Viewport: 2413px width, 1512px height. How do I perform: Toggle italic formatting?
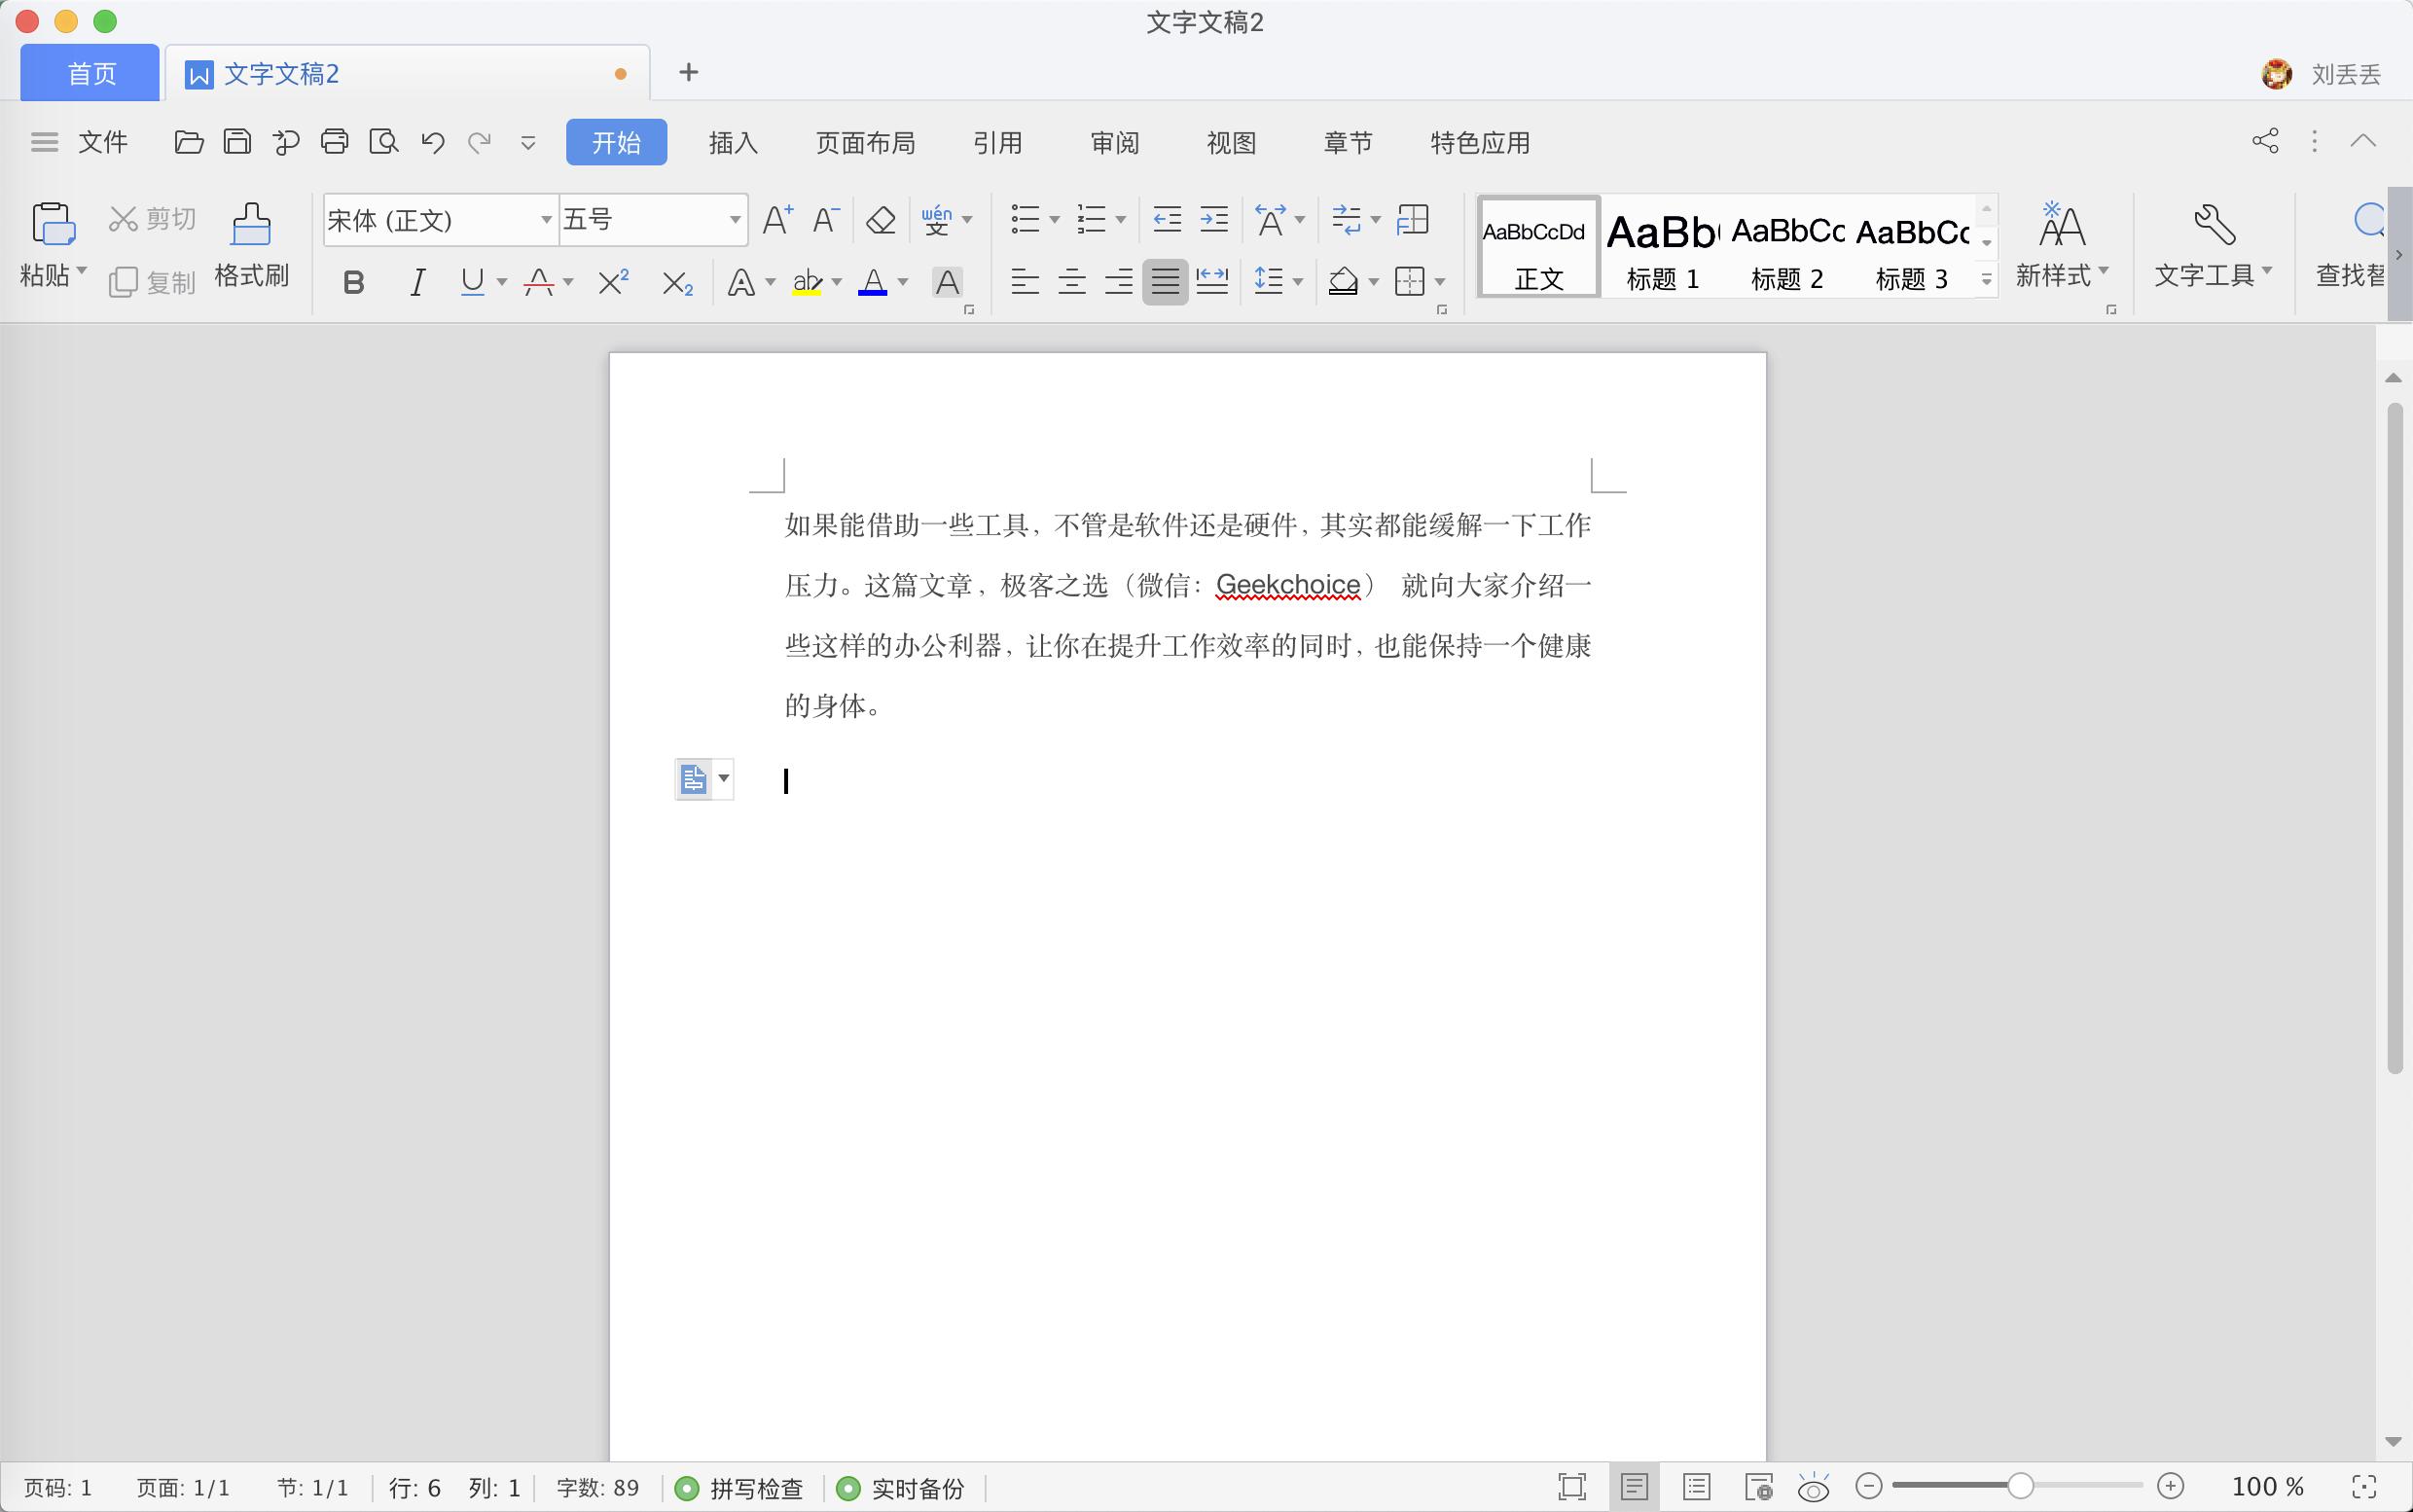coord(416,281)
